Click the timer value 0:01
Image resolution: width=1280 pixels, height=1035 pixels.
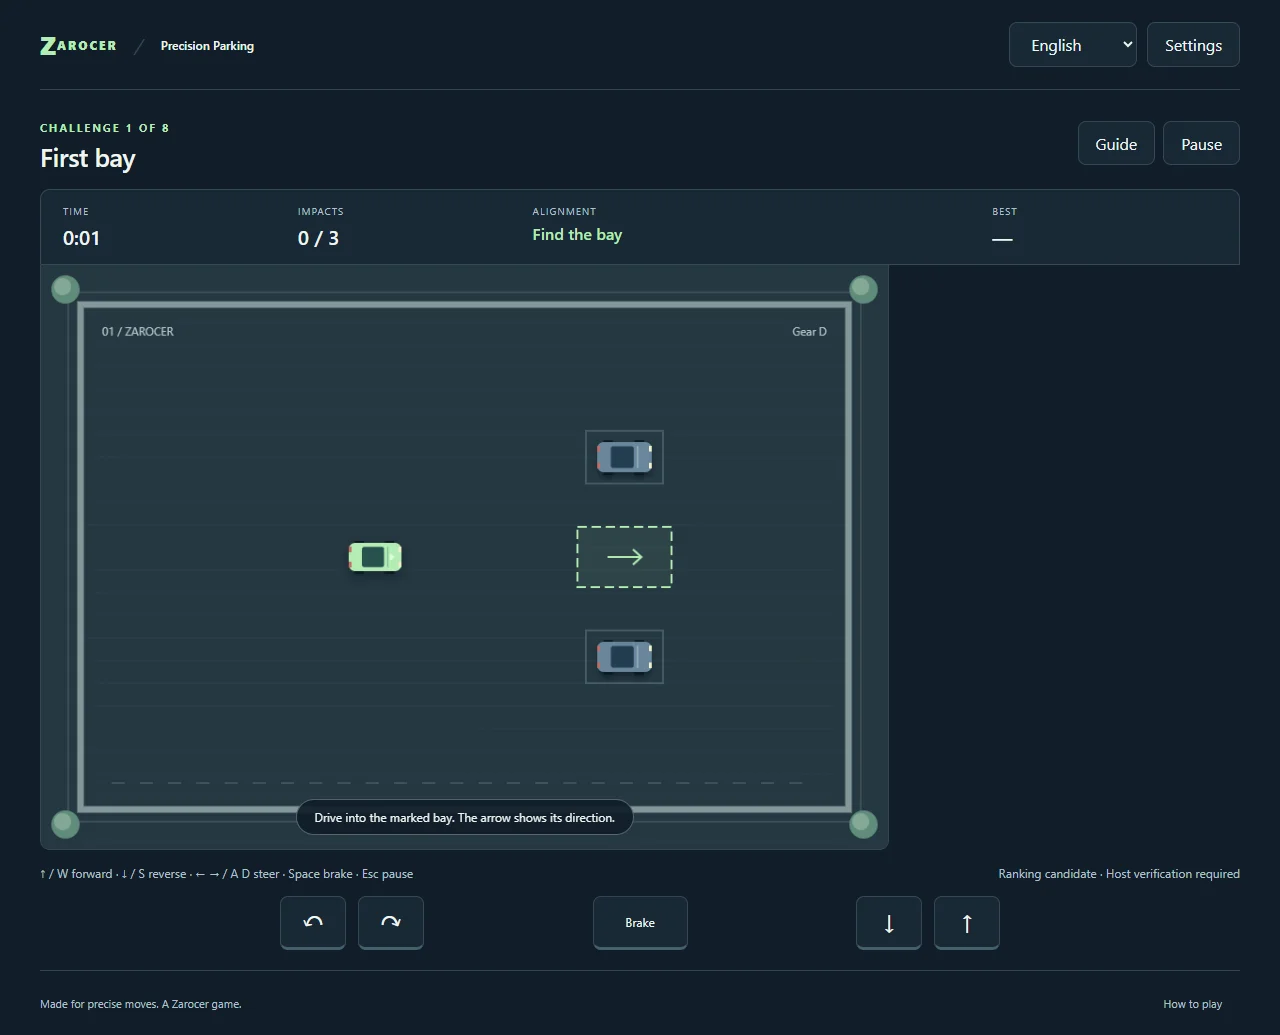[x=81, y=238]
